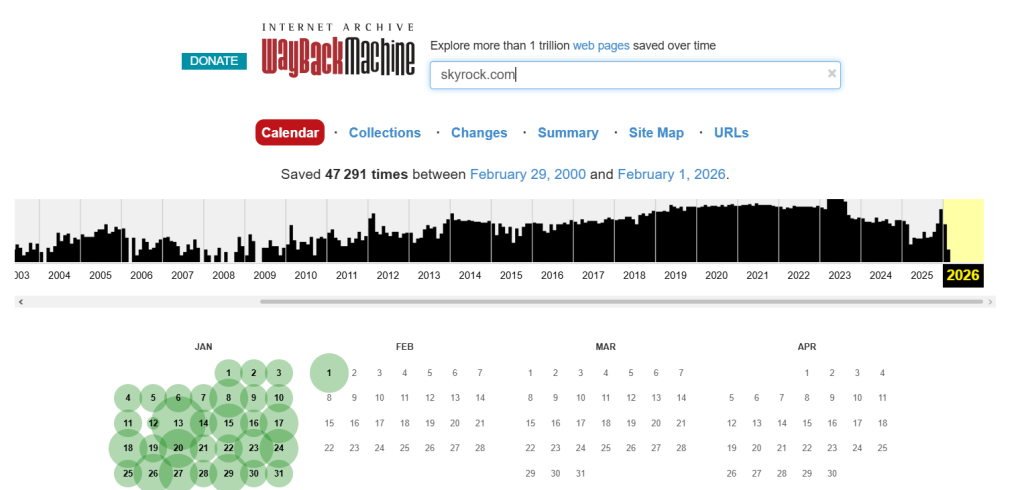This screenshot has width=1024, height=490.
Task: Click the horizontal timeline scrollbar thumb
Action: pyautogui.click(x=621, y=302)
